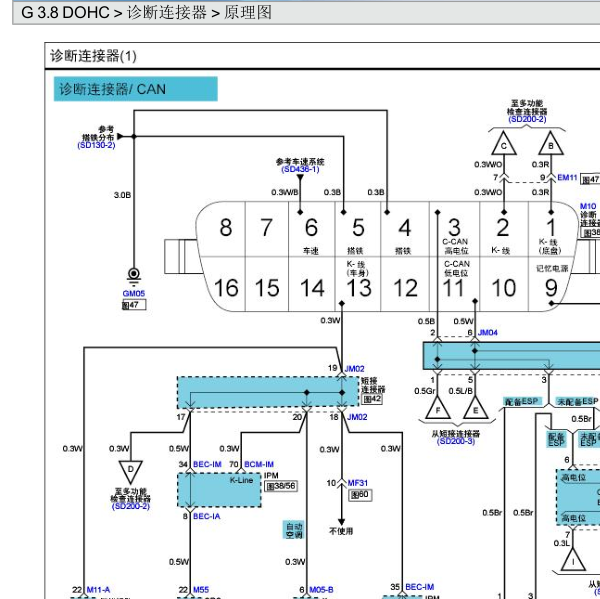This screenshot has height=599, width=600.
Task: Select pin 13 K-线 车身 on connector
Action: click(x=357, y=283)
